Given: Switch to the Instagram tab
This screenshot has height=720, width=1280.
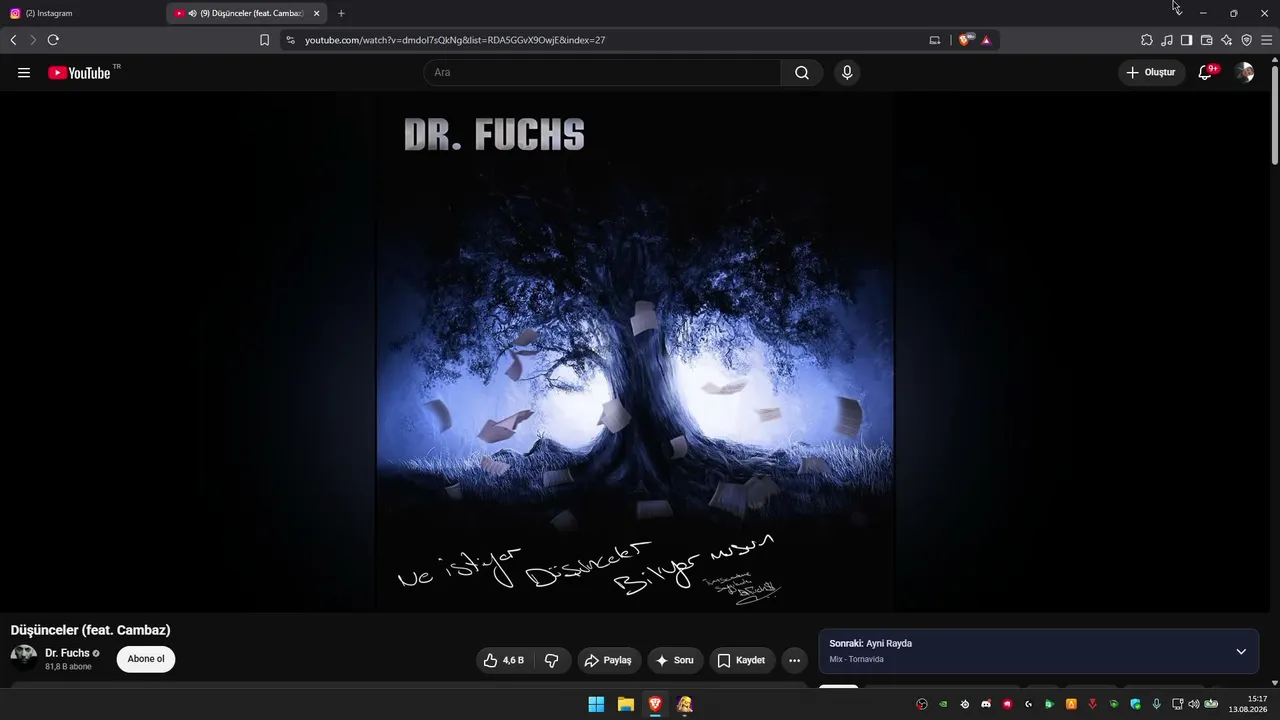Looking at the screenshot, I should pyautogui.click(x=82, y=13).
